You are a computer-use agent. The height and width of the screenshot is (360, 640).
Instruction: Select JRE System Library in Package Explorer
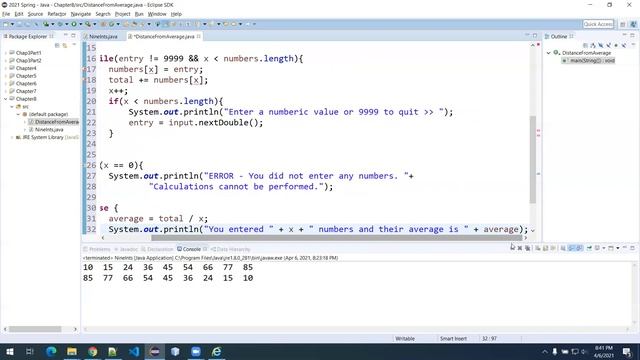pos(47,137)
